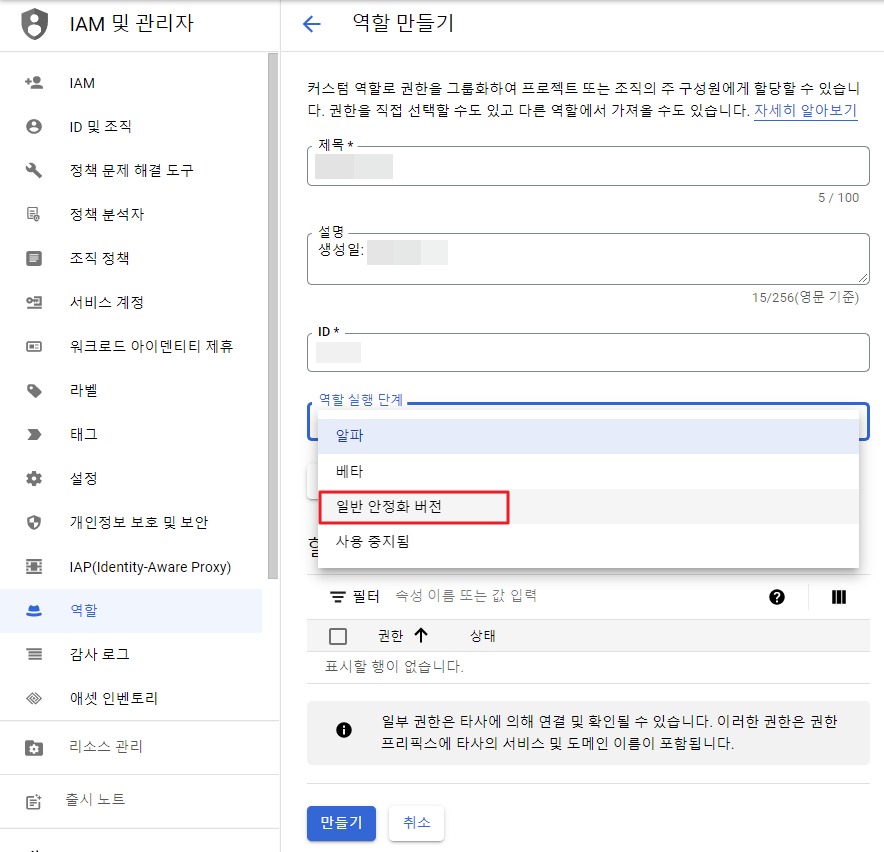Click the 속성 이름 또는 값 입력 filter field
The image size is (884, 852).
tap(560, 597)
